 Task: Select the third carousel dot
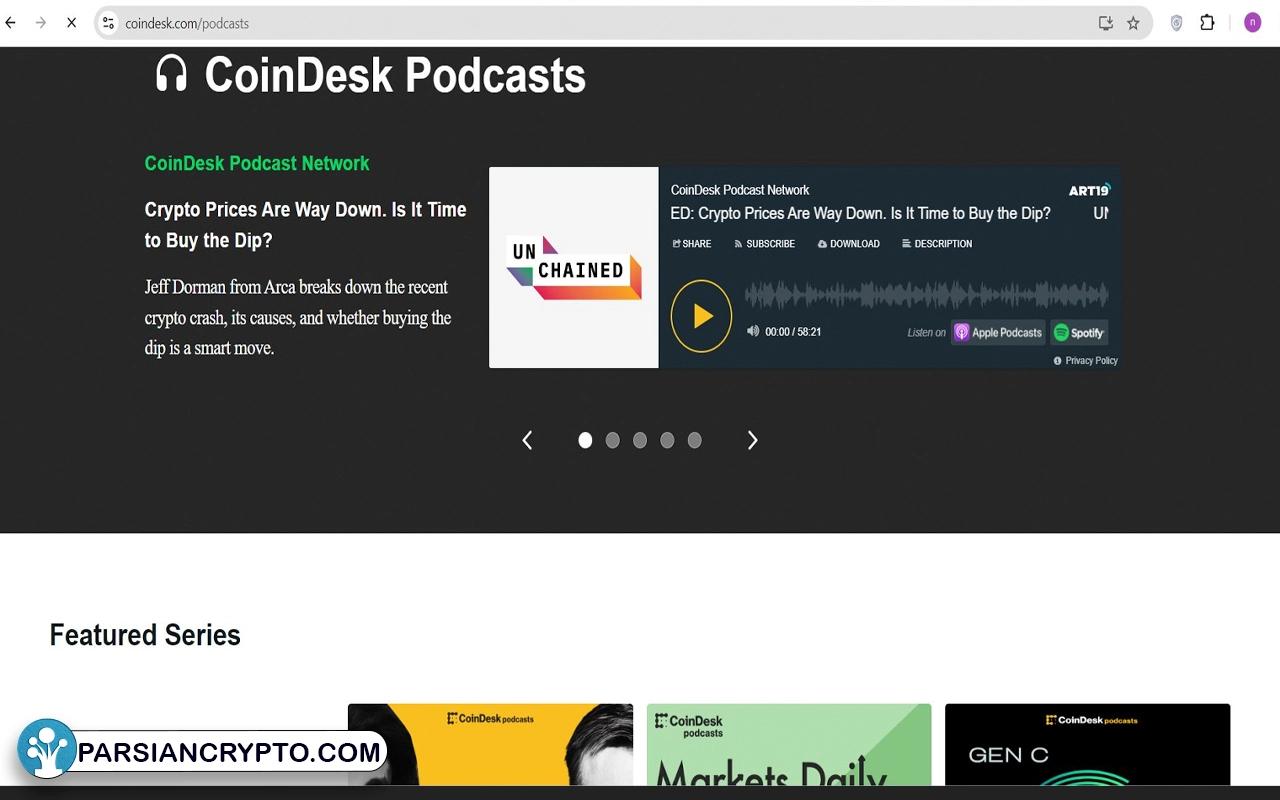click(640, 440)
